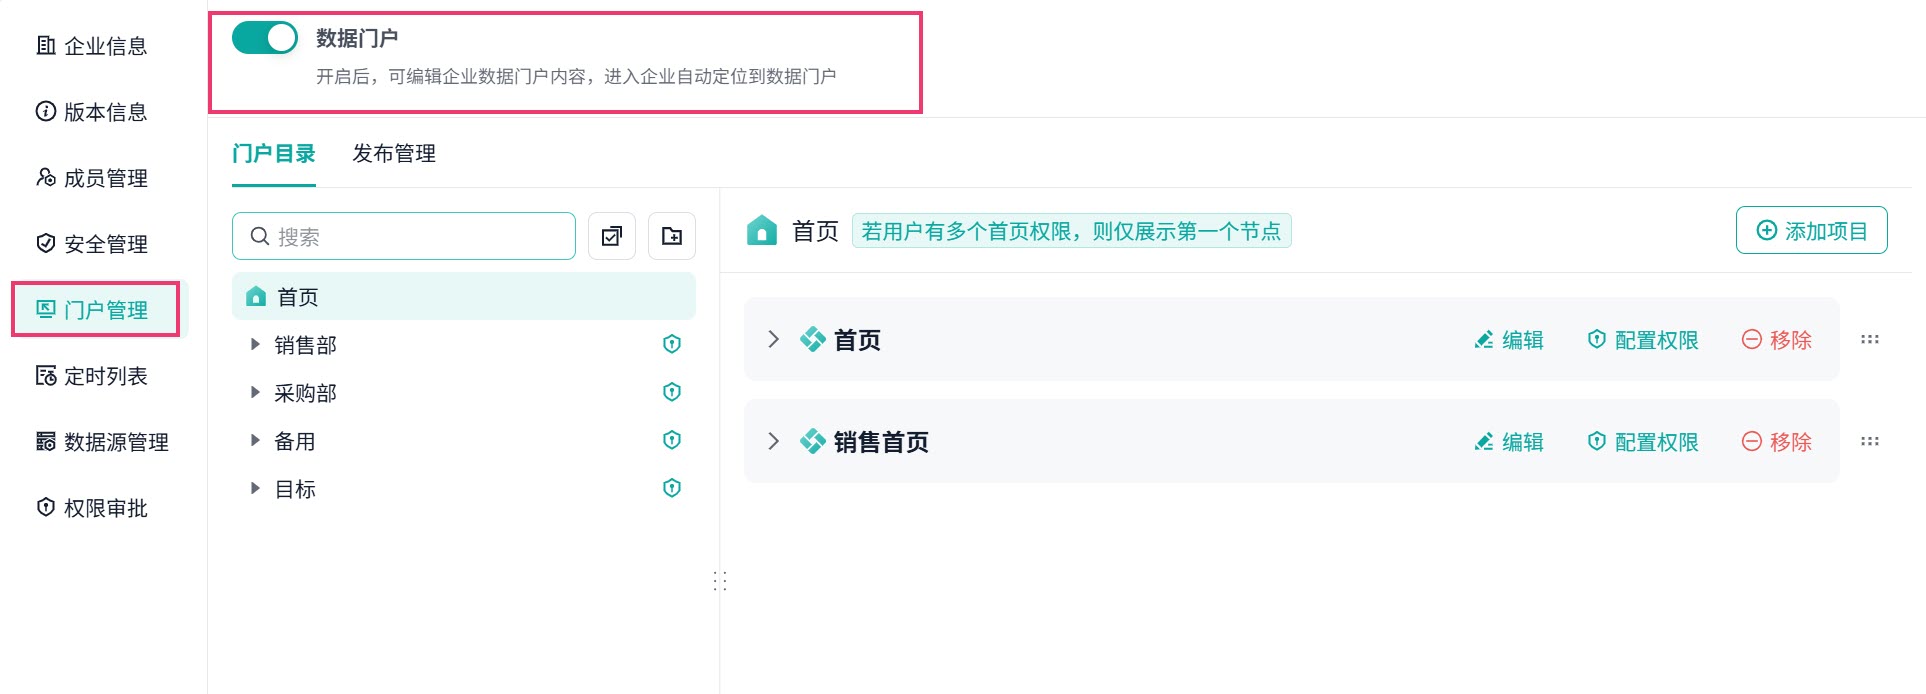Click the drag handle icon on 销售首页 card
The height and width of the screenshot is (694, 1926).
pos(1870,442)
